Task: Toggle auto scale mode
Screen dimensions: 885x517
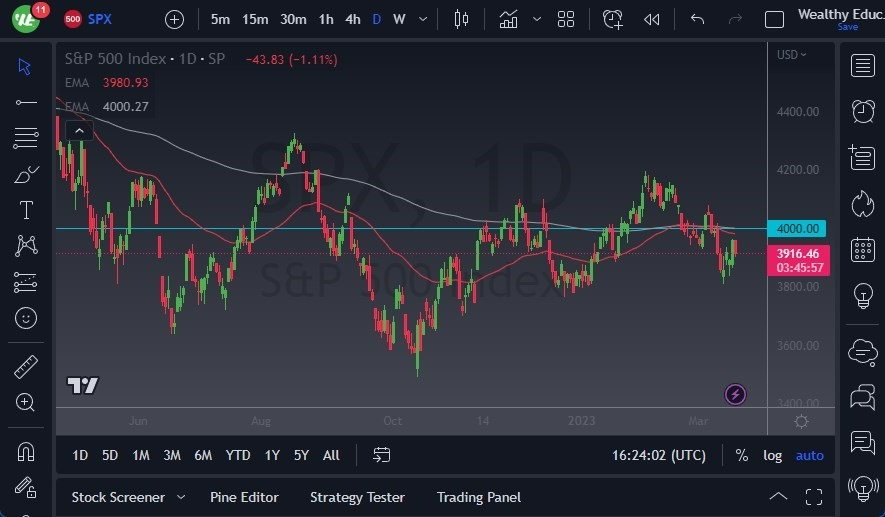Action: pos(809,455)
